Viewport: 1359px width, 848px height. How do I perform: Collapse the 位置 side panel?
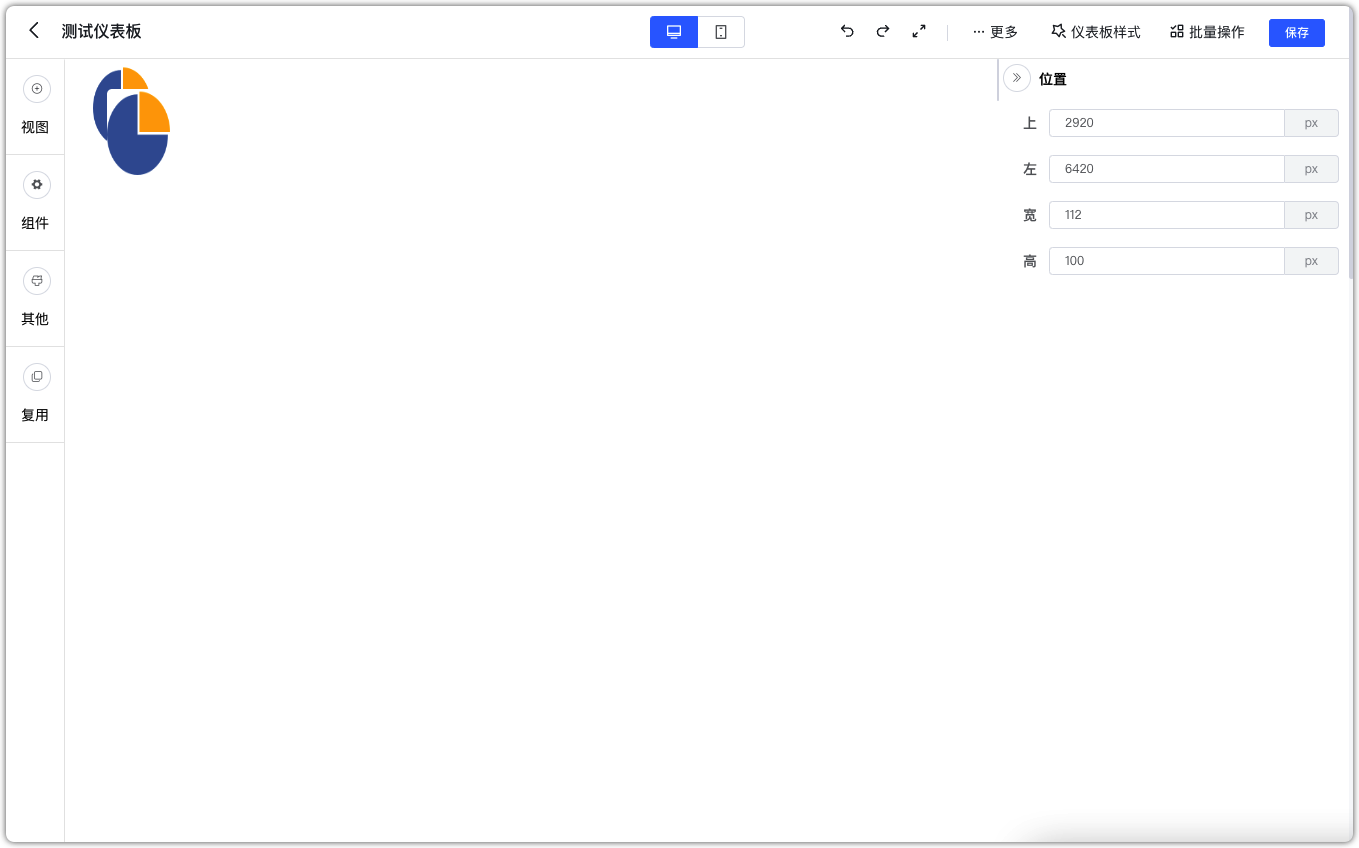[x=1017, y=78]
